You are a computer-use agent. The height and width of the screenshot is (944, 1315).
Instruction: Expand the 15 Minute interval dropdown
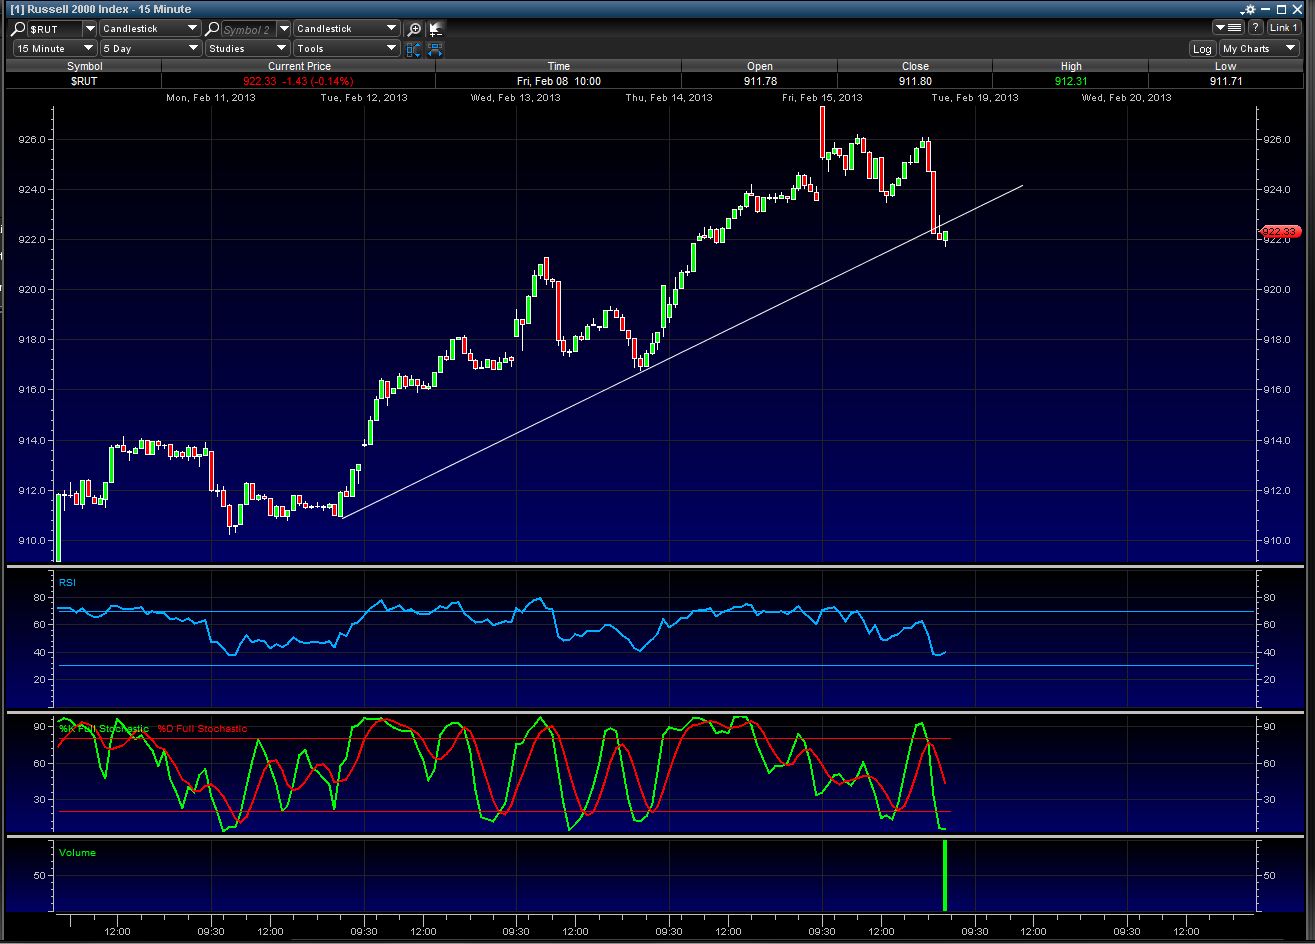[55, 48]
